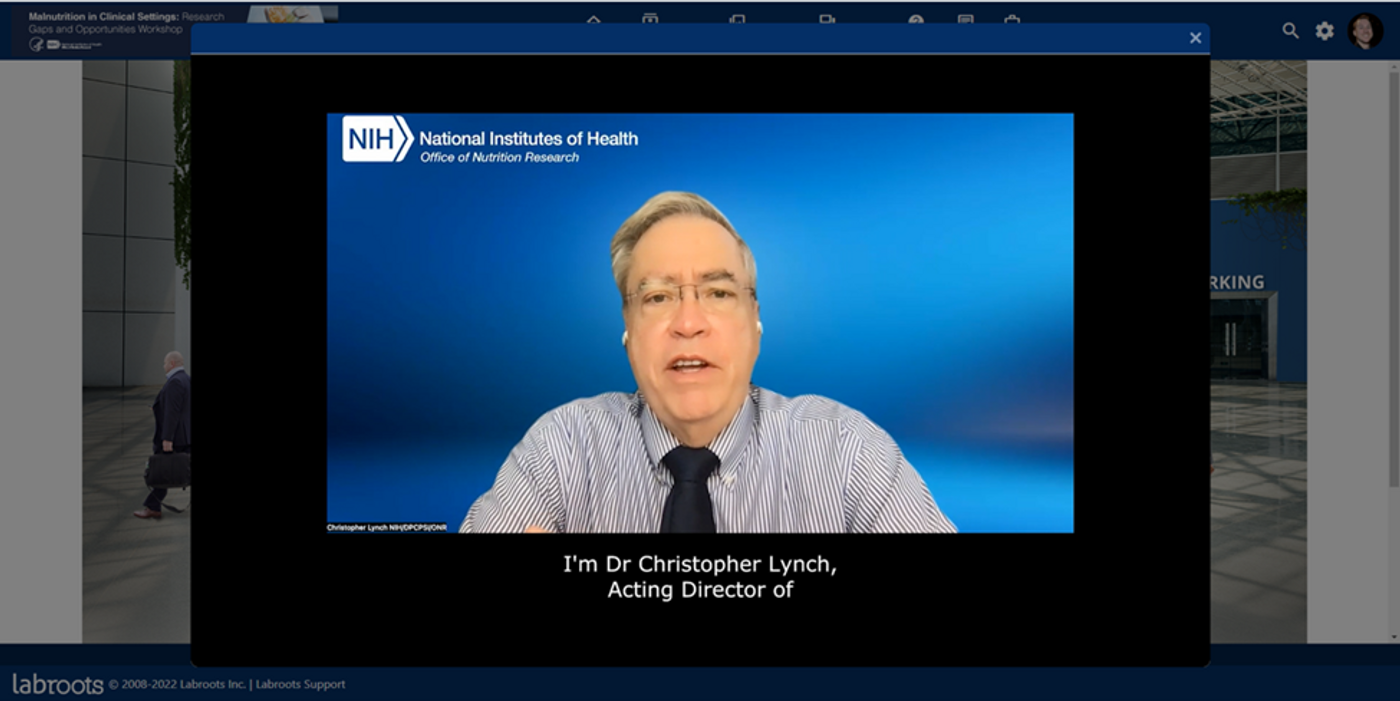The image size is (1400, 701).
Task: Enter the Networking room doorway in background
Action: point(1242,340)
